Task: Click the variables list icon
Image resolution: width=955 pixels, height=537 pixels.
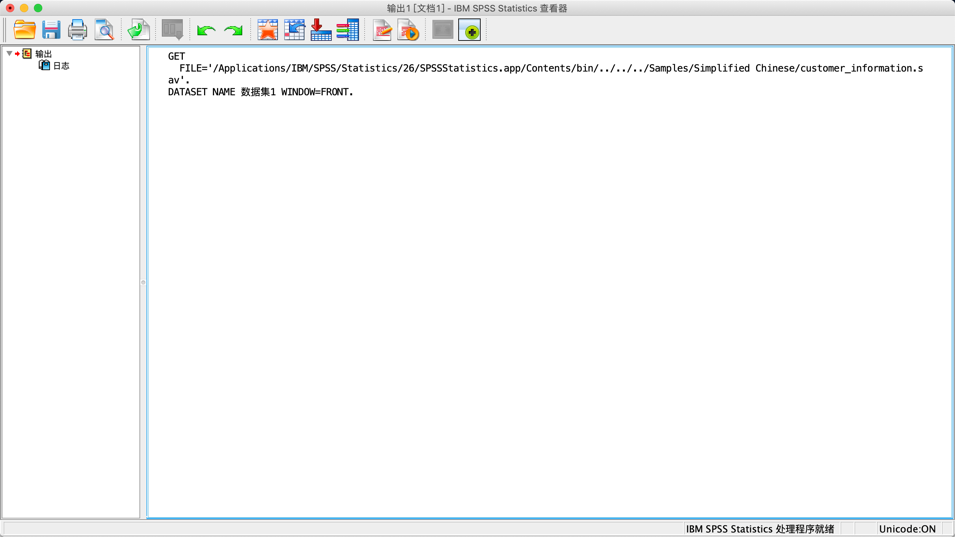Action: tap(348, 30)
